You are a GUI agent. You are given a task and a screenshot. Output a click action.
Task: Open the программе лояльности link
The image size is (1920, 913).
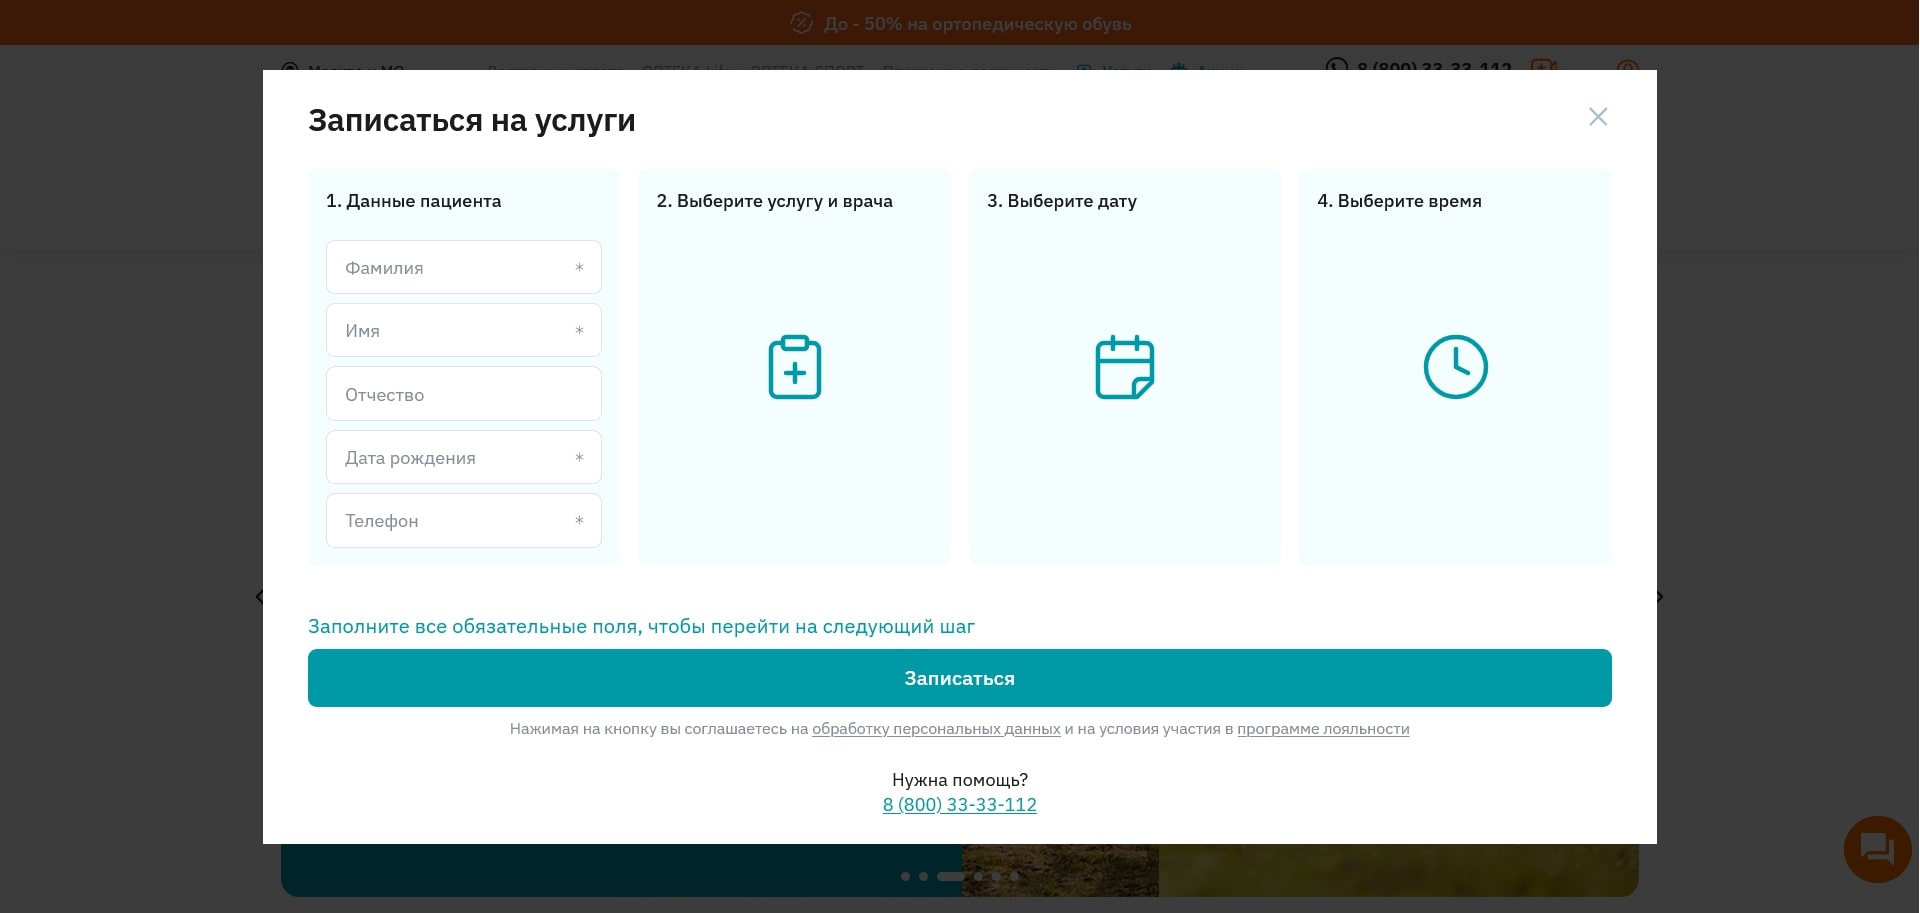[1322, 729]
